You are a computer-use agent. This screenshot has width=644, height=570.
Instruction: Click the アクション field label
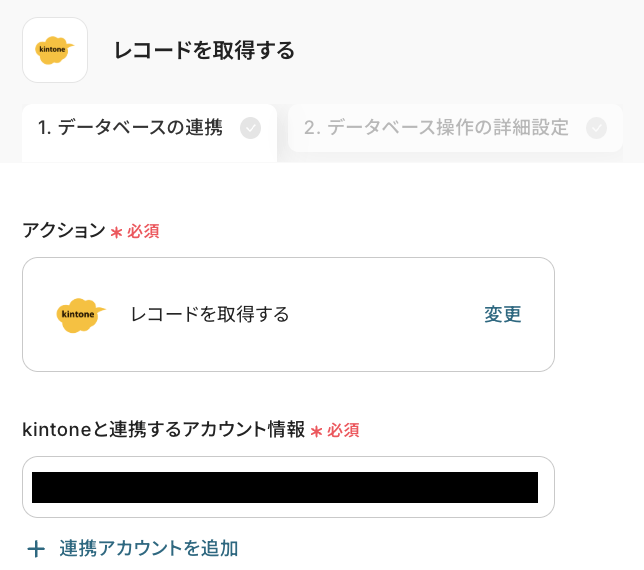pyautogui.click(x=63, y=231)
